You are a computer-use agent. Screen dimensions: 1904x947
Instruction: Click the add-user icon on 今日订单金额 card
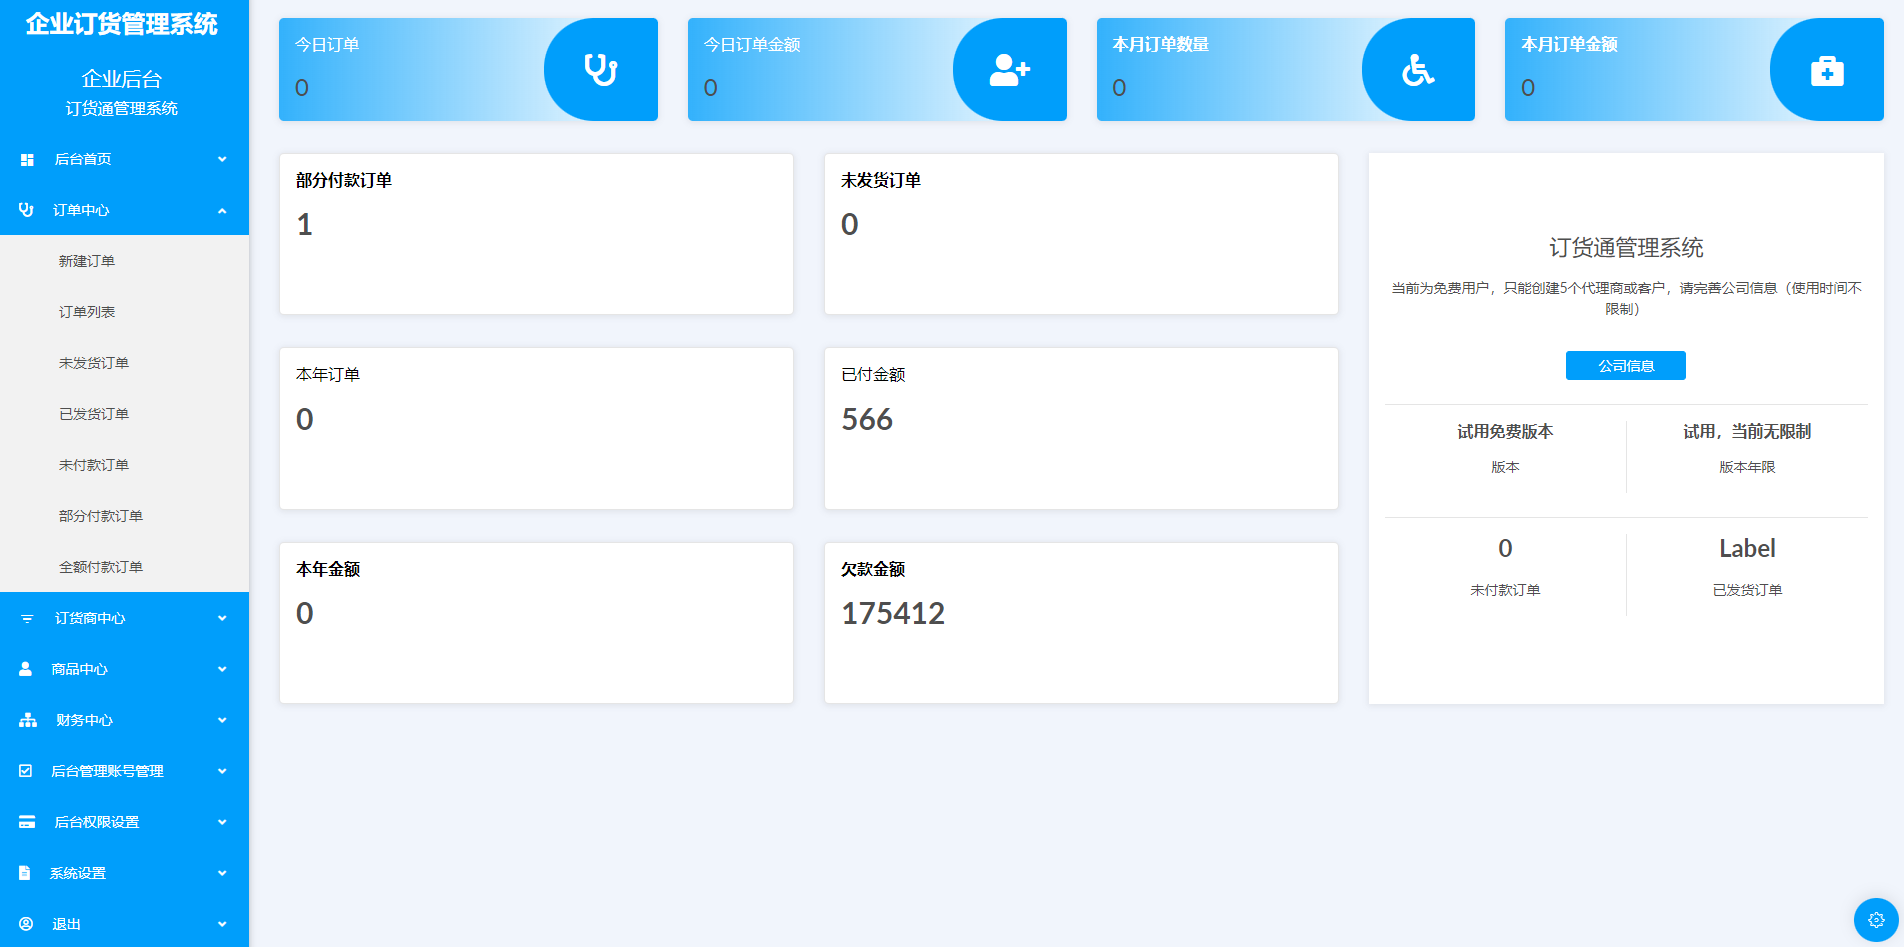point(1009,70)
